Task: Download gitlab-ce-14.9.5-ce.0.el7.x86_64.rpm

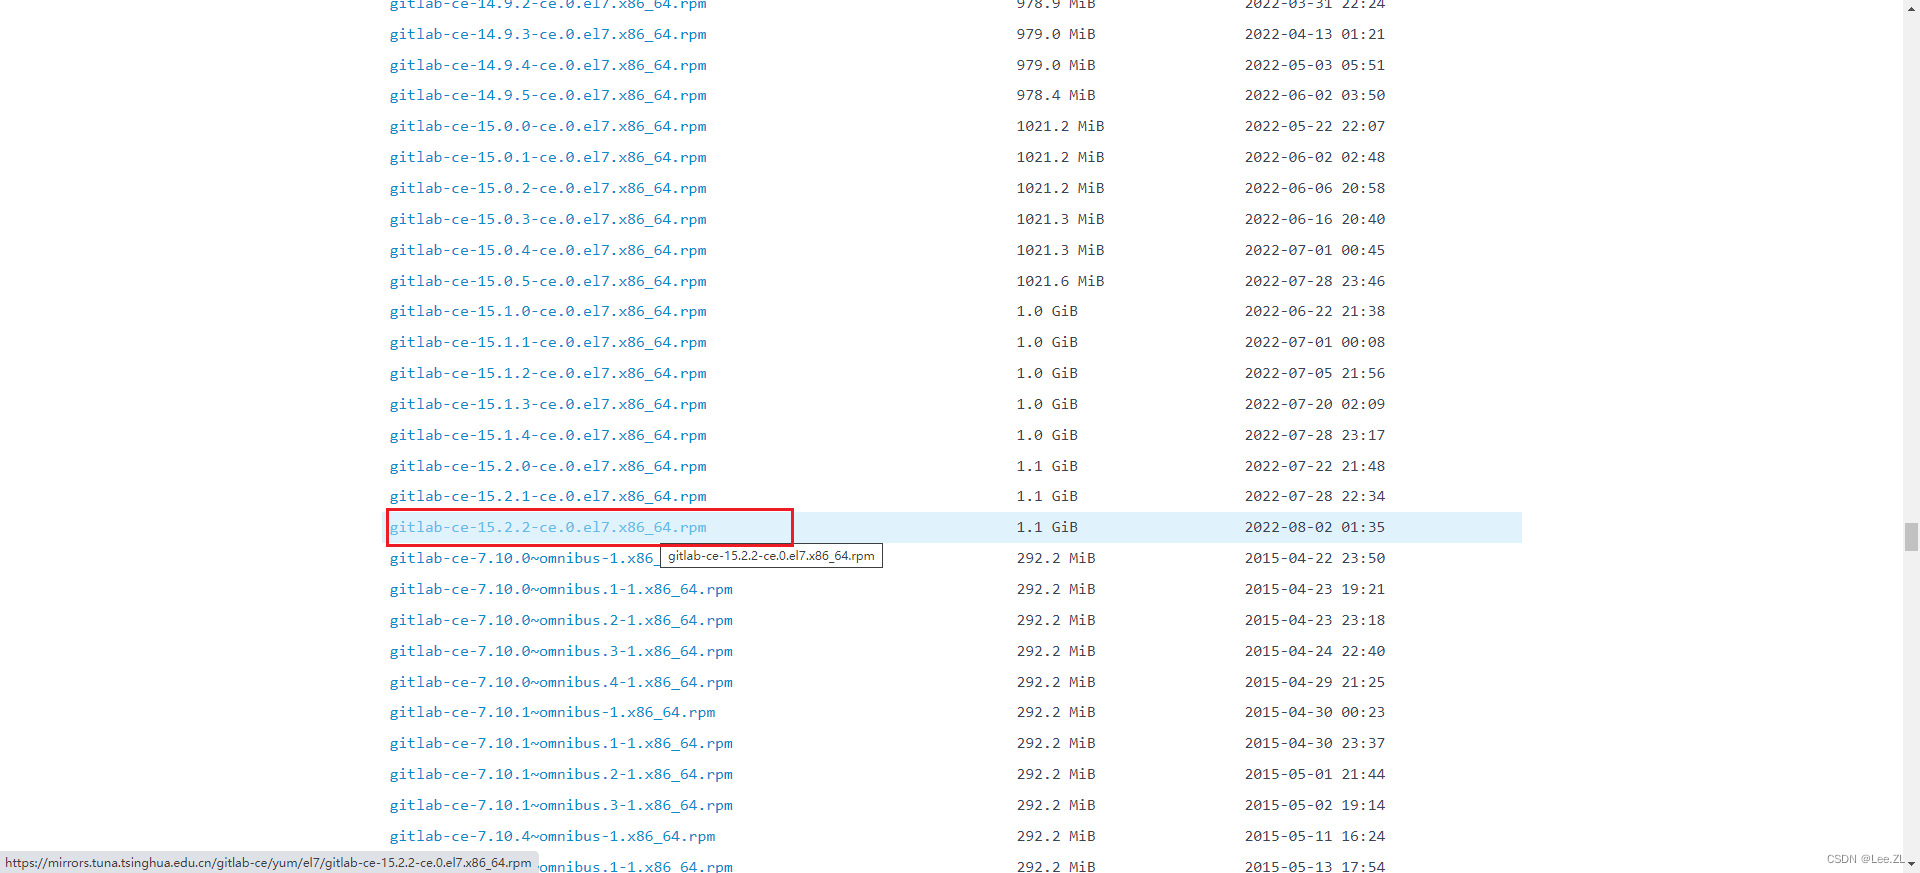Action: point(548,95)
